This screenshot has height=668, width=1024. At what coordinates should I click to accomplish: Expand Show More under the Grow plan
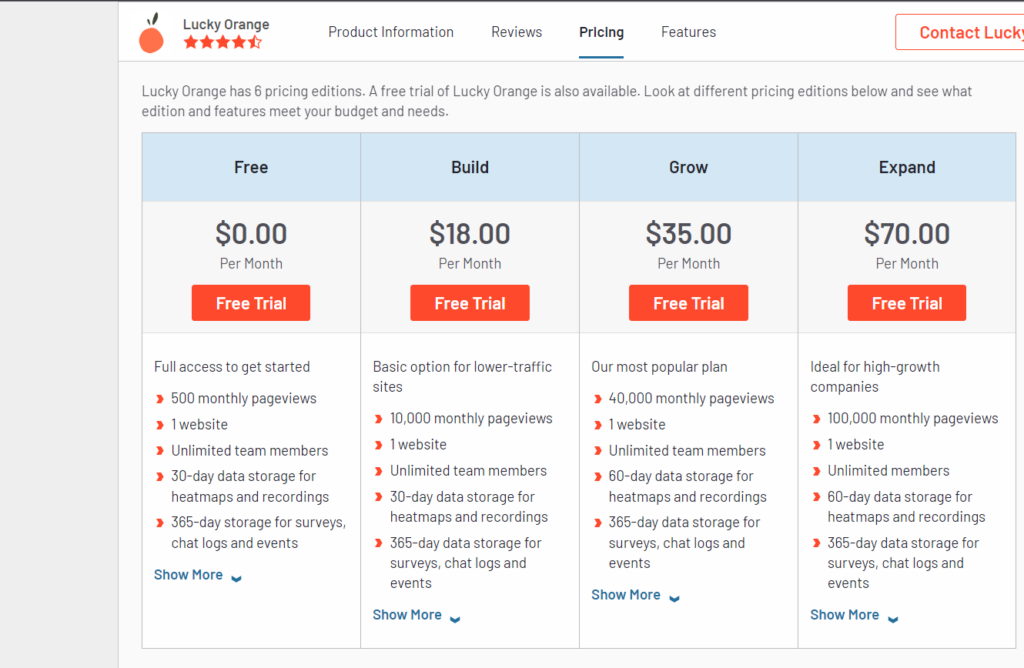coord(625,595)
